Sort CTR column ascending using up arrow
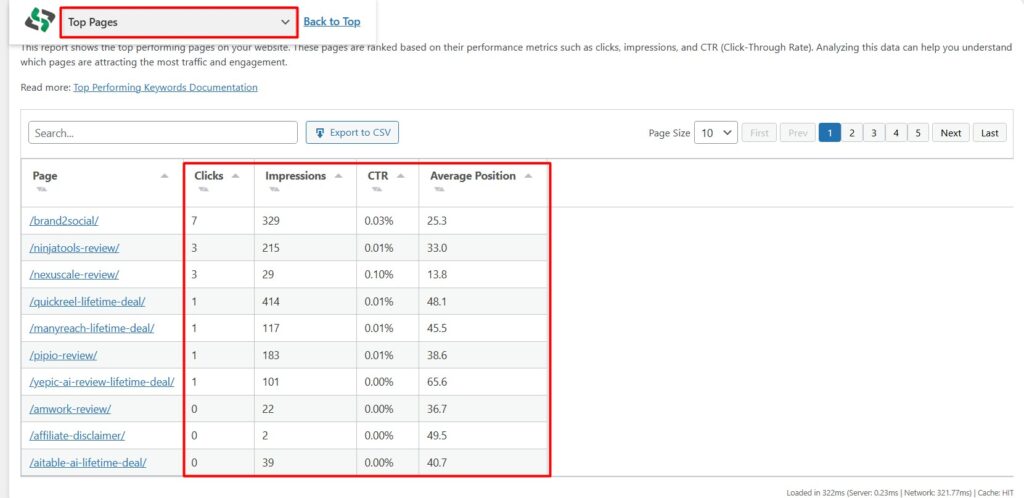 pos(401,176)
